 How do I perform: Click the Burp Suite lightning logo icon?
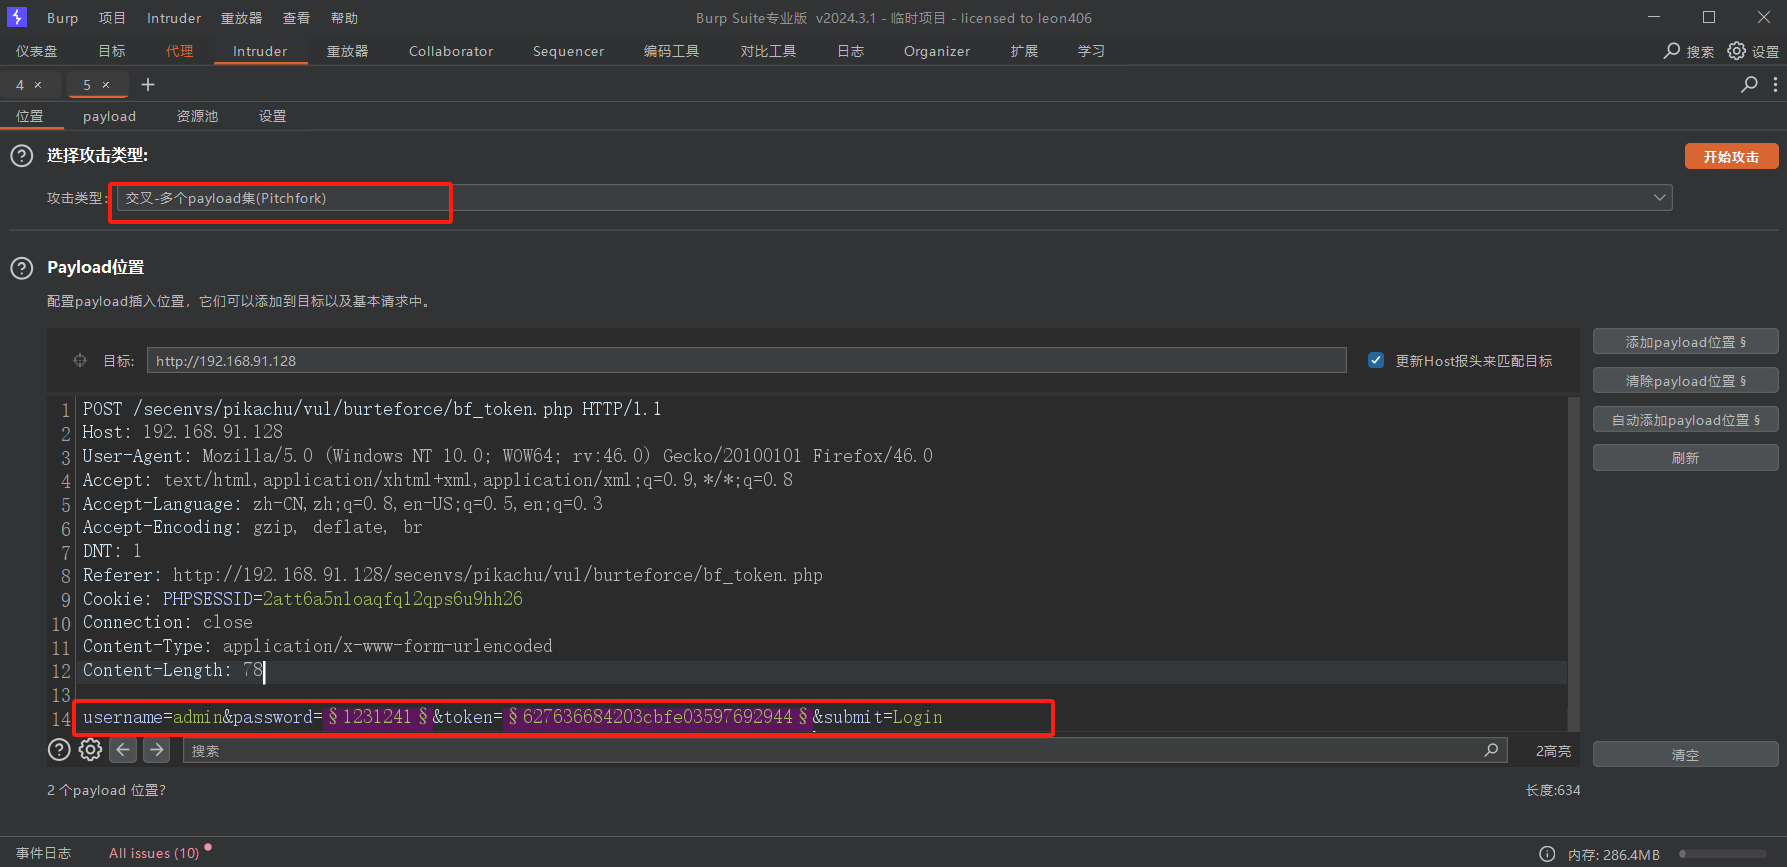(17, 17)
